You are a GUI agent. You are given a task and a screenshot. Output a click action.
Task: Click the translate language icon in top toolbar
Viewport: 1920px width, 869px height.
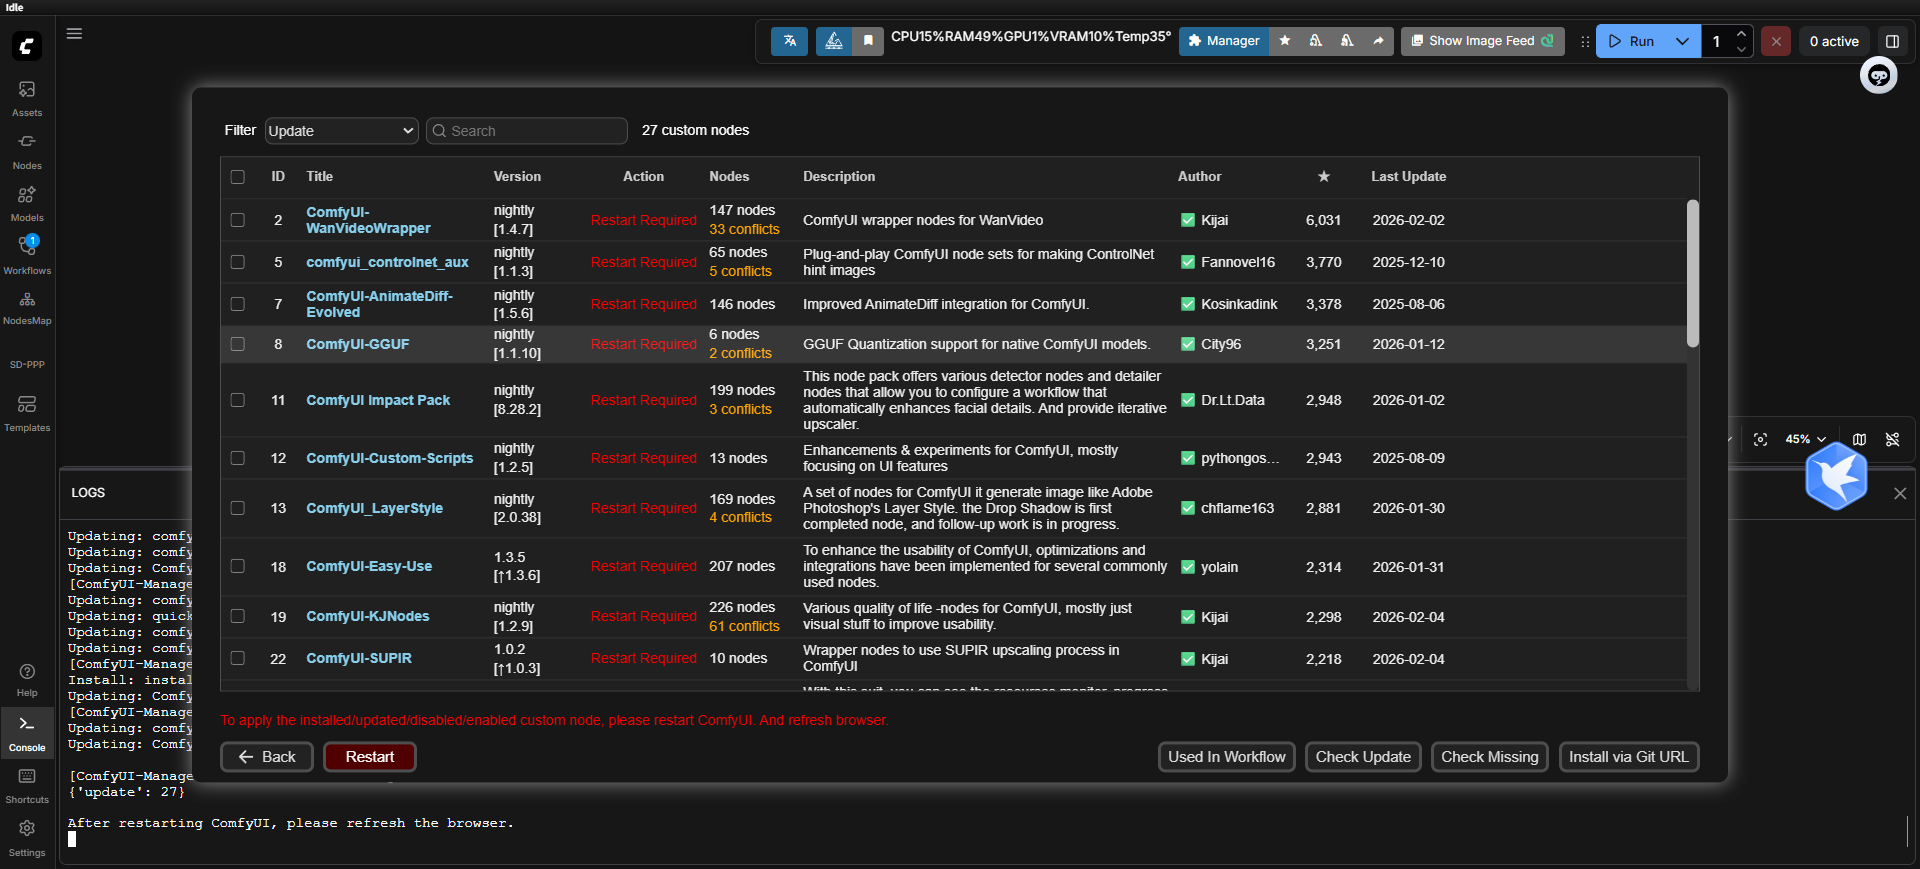(790, 41)
